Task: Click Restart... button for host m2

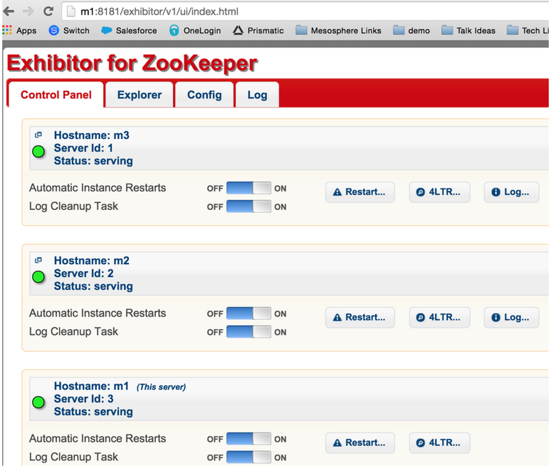Action: 360,317
